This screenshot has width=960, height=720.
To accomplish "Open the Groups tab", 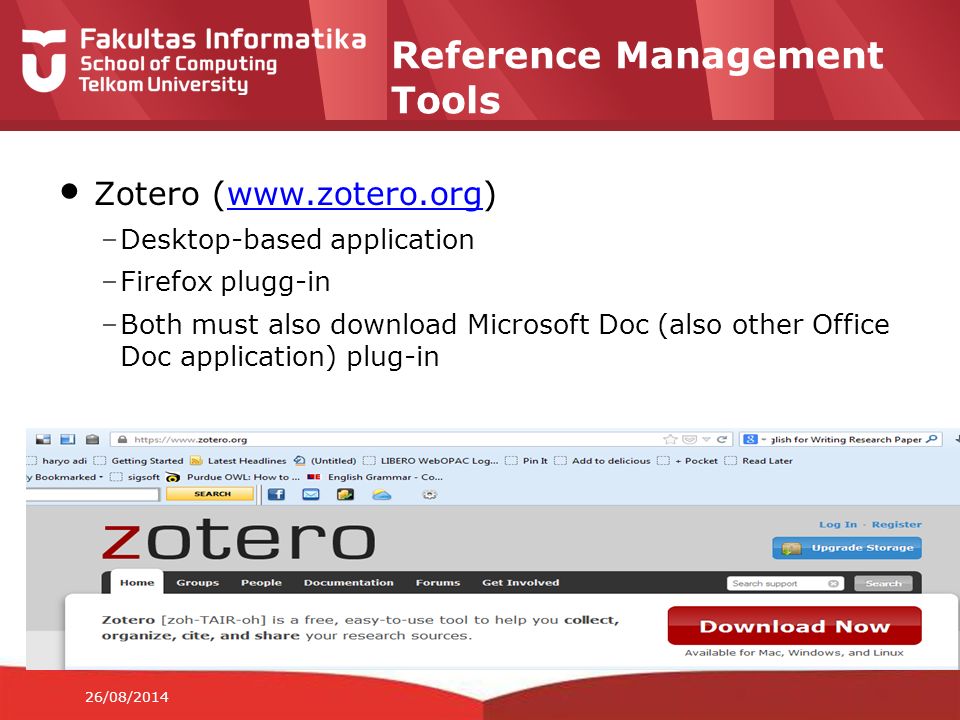I will (197, 582).
